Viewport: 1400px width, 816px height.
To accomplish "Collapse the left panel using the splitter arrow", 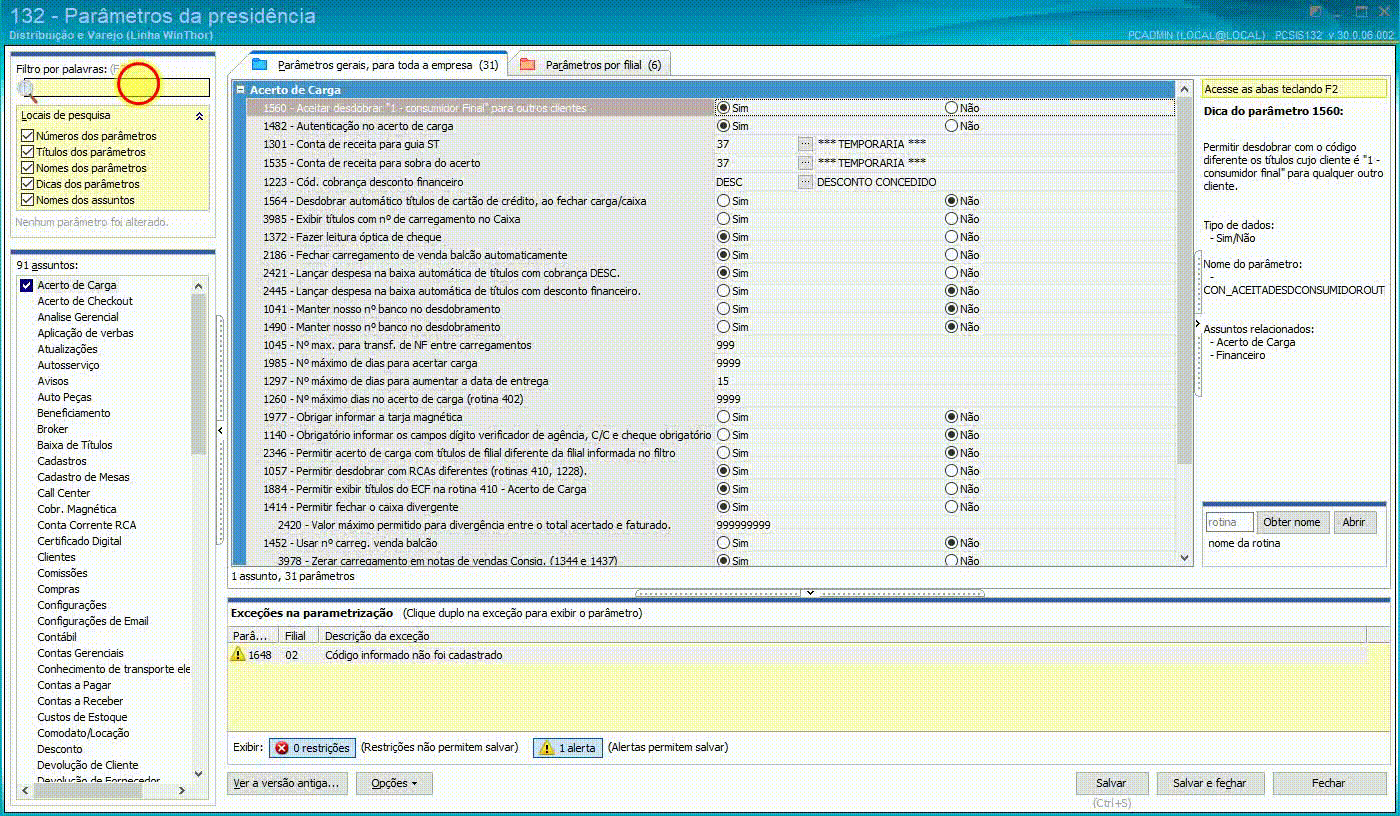I will [x=220, y=431].
